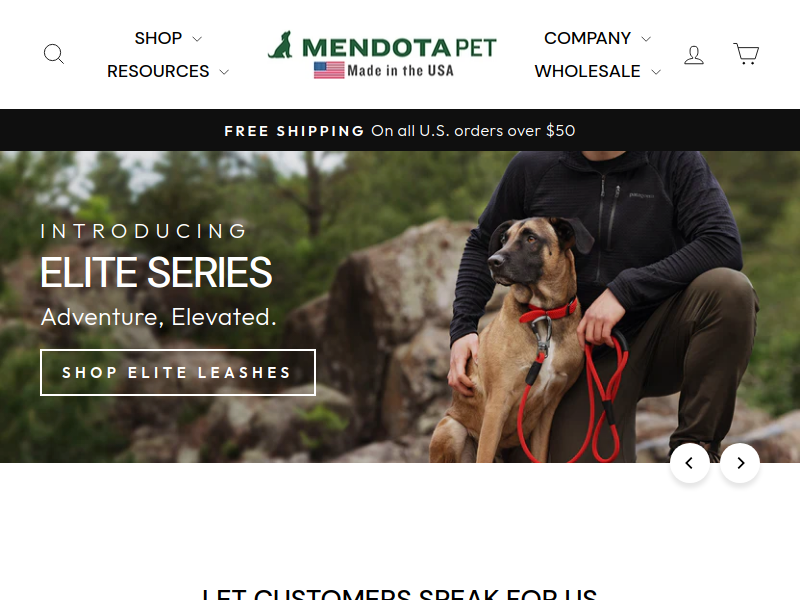Click the green dog logo silhouette
The width and height of the screenshot is (800, 600).
pos(281,45)
